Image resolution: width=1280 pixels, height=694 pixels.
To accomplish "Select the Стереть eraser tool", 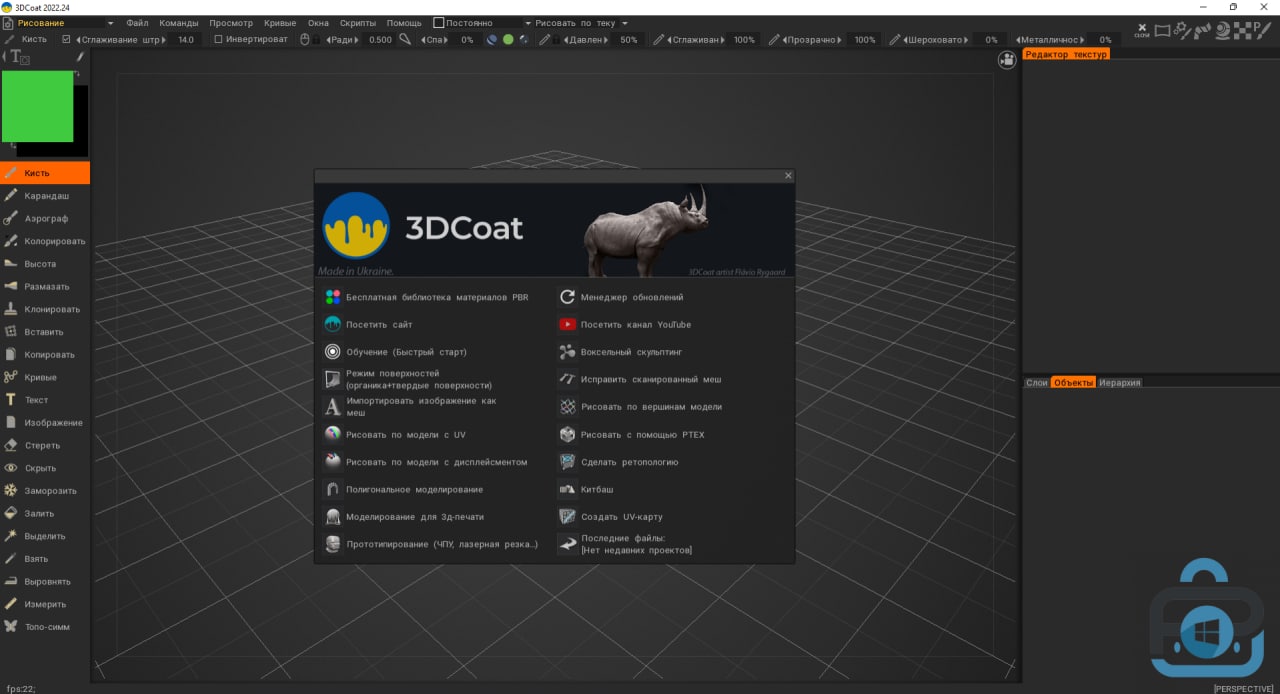I will tap(45, 445).
